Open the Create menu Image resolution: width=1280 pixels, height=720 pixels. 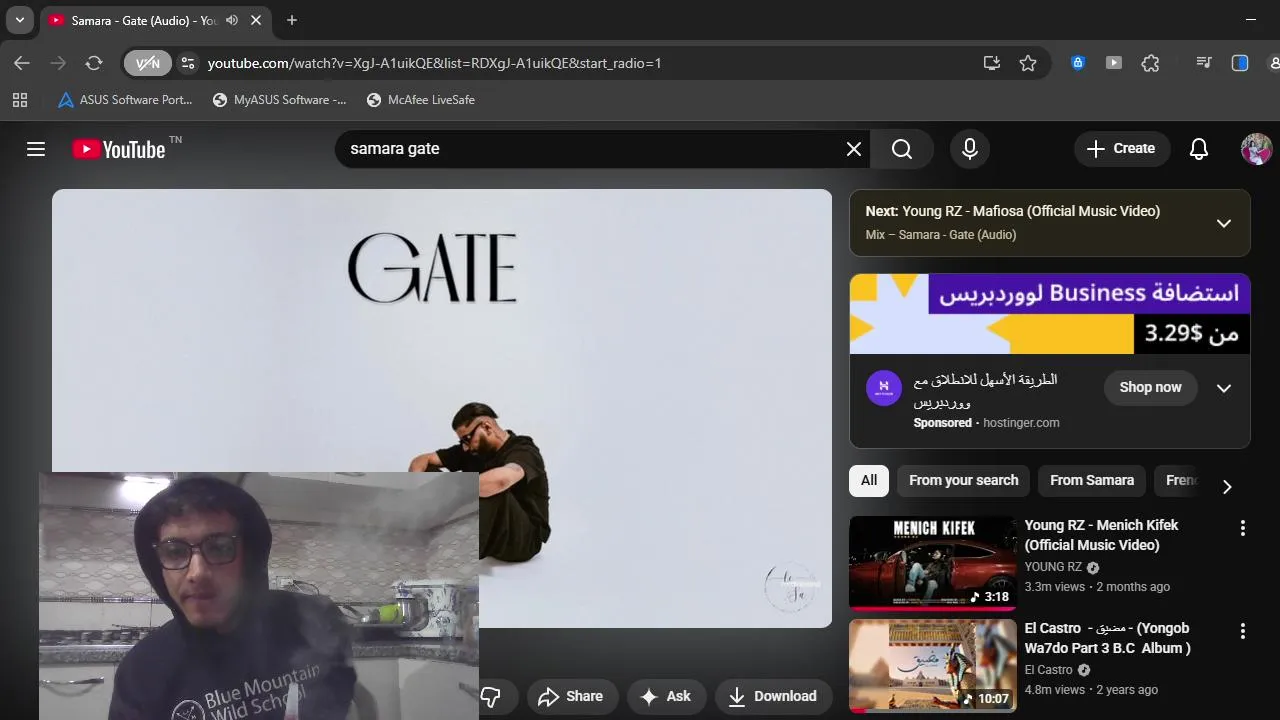point(1121,149)
